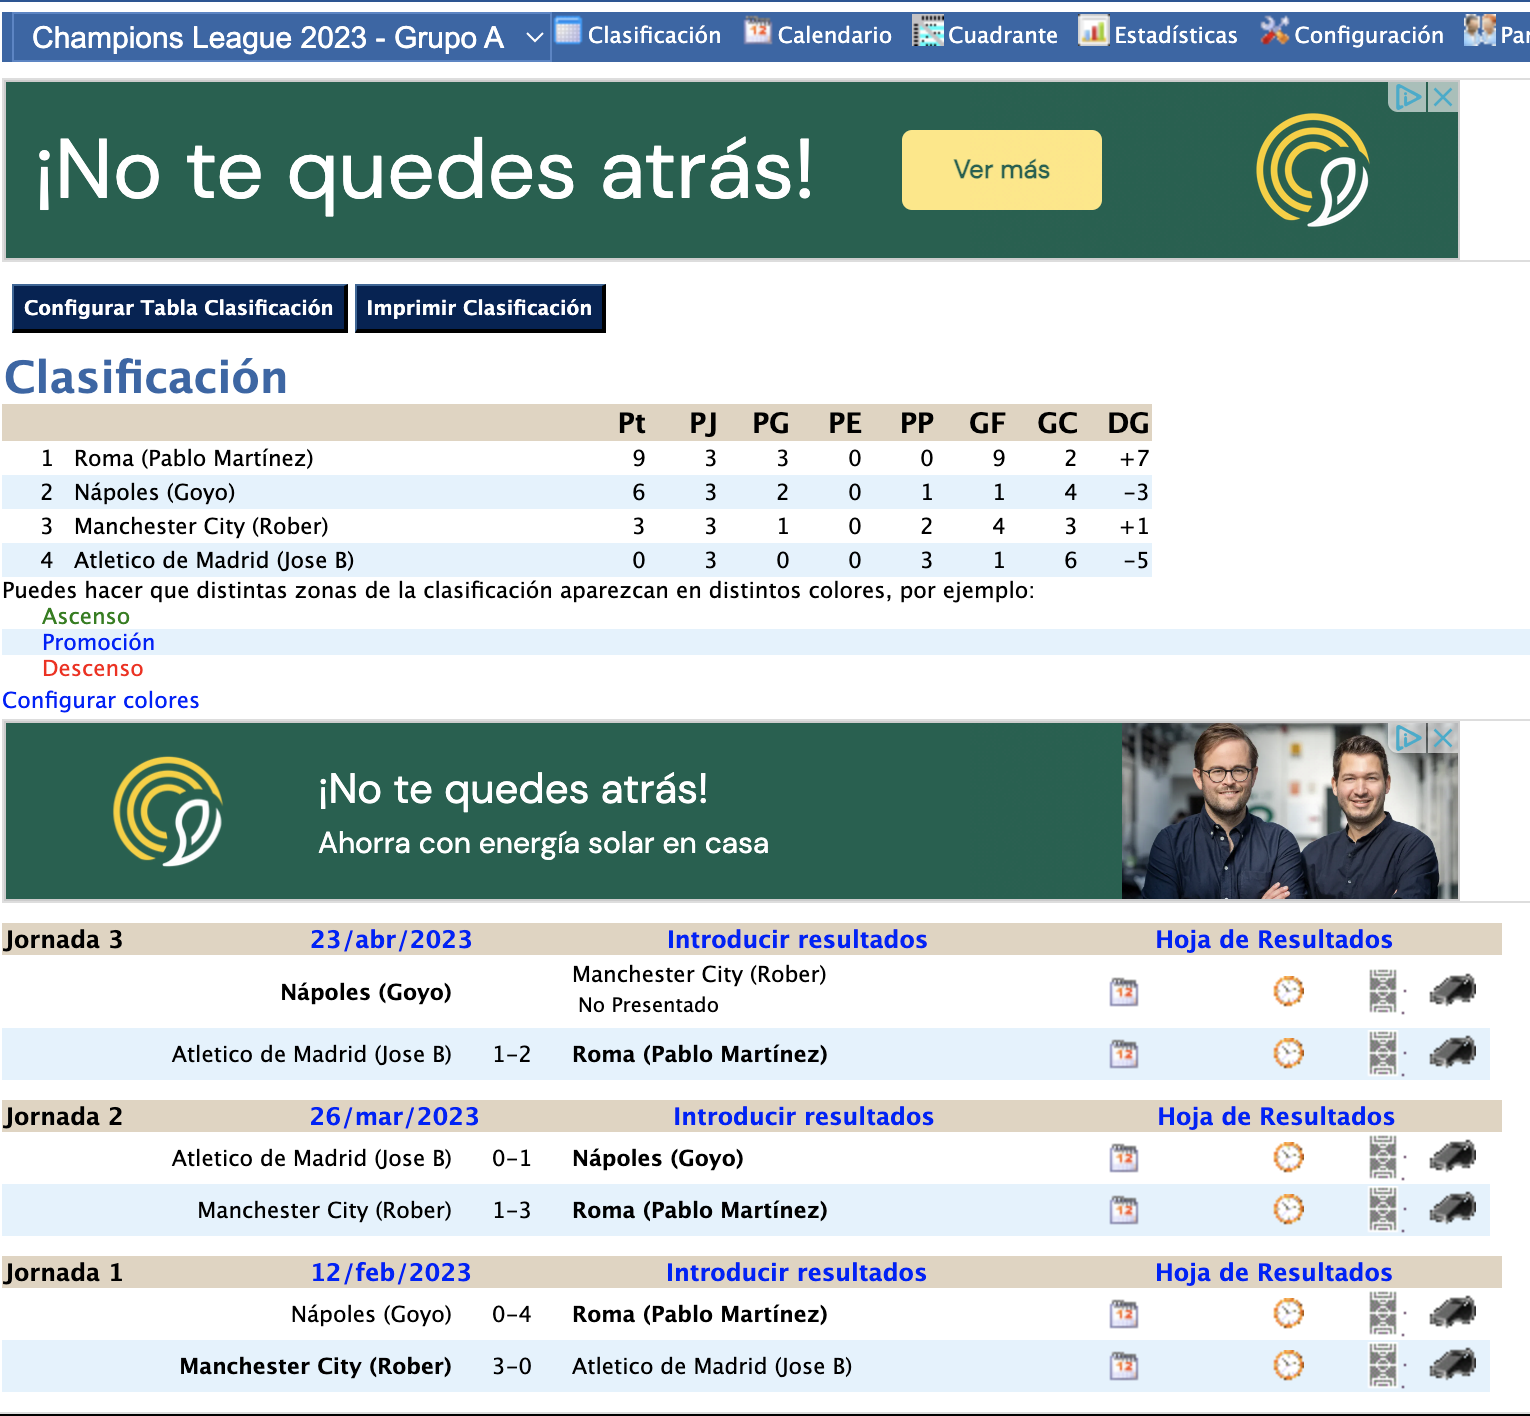Click clock icon for Manchester City 3-0 Atletico
The width and height of the screenshot is (1530, 1416).
click(x=1288, y=1366)
